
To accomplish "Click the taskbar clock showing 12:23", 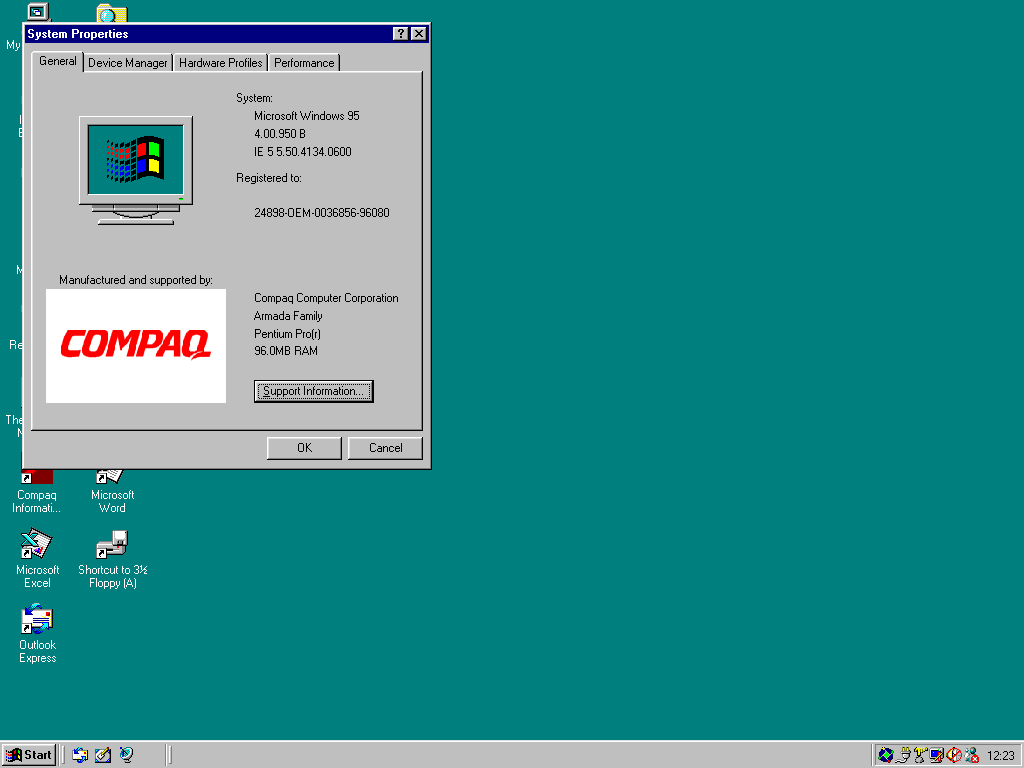I will coord(1000,756).
